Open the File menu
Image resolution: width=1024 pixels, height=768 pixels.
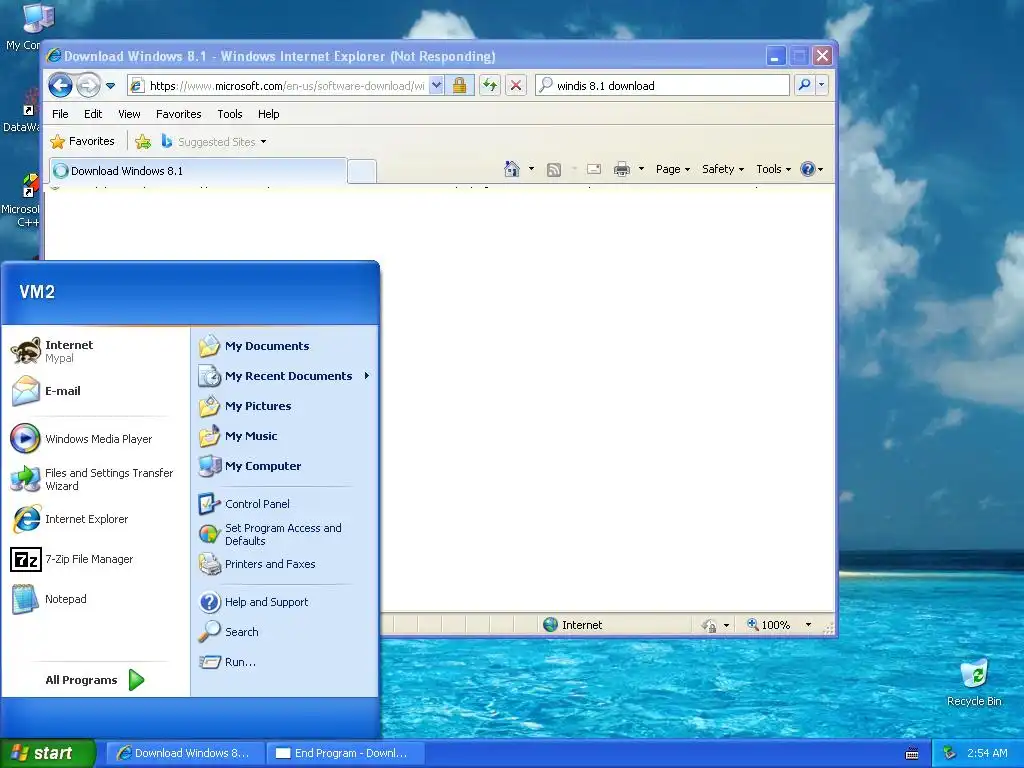point(60,114)
